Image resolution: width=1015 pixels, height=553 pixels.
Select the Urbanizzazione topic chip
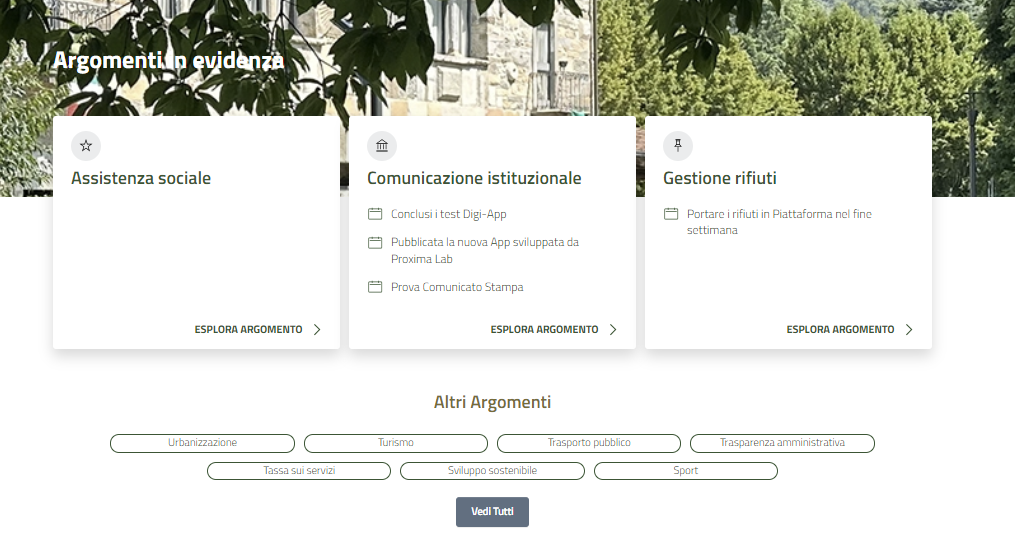pos(202,443)
